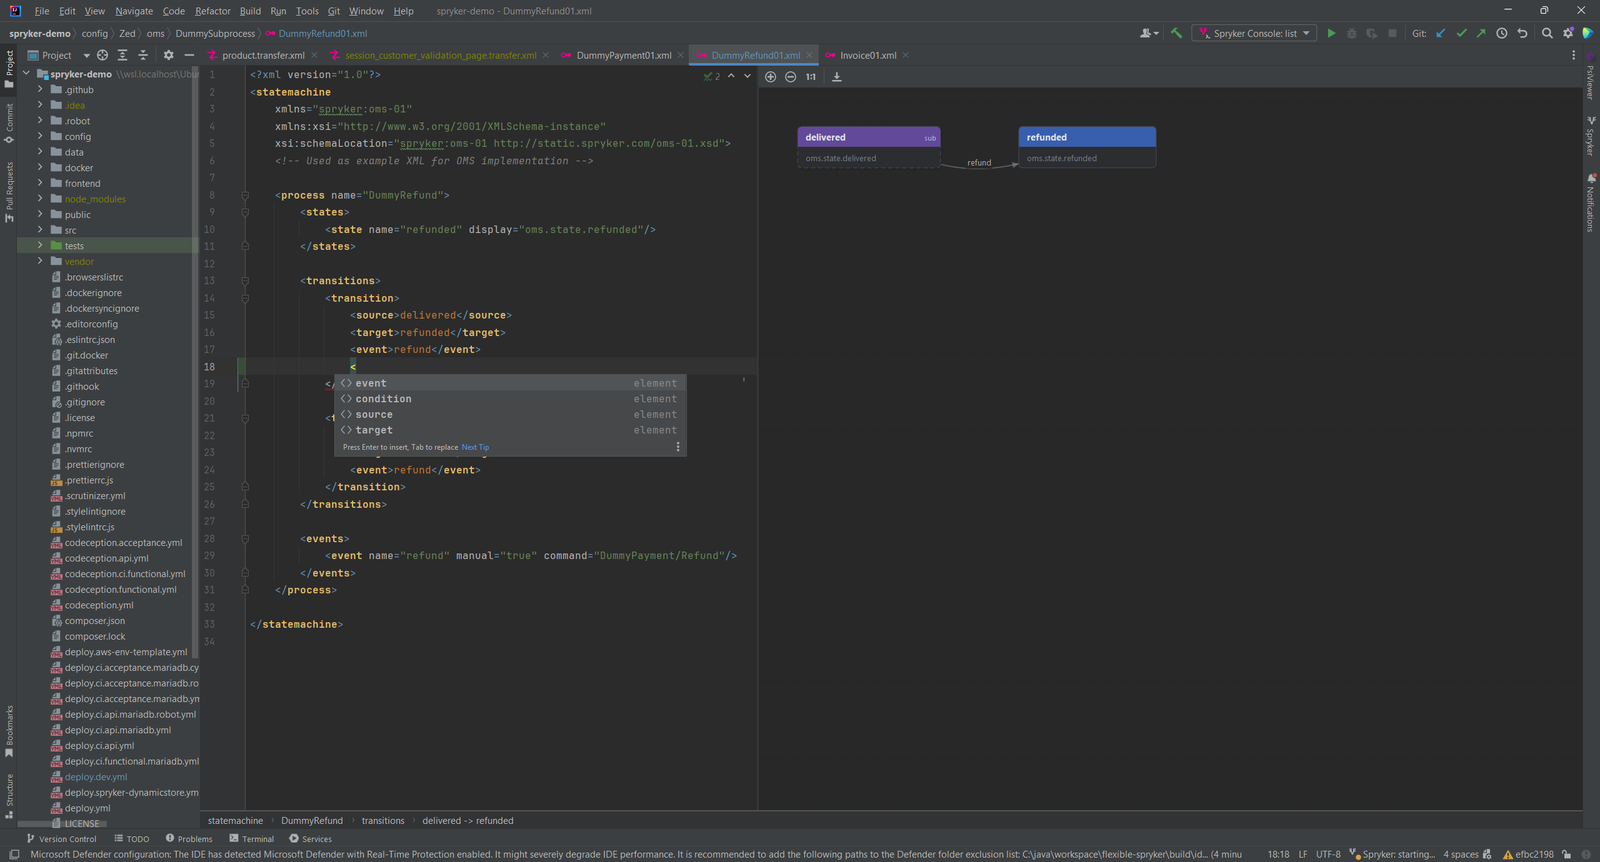Viewport: 1600px width, 862px height.
Task: Expand the vendor folder
Action: click(x=40, y=261)
